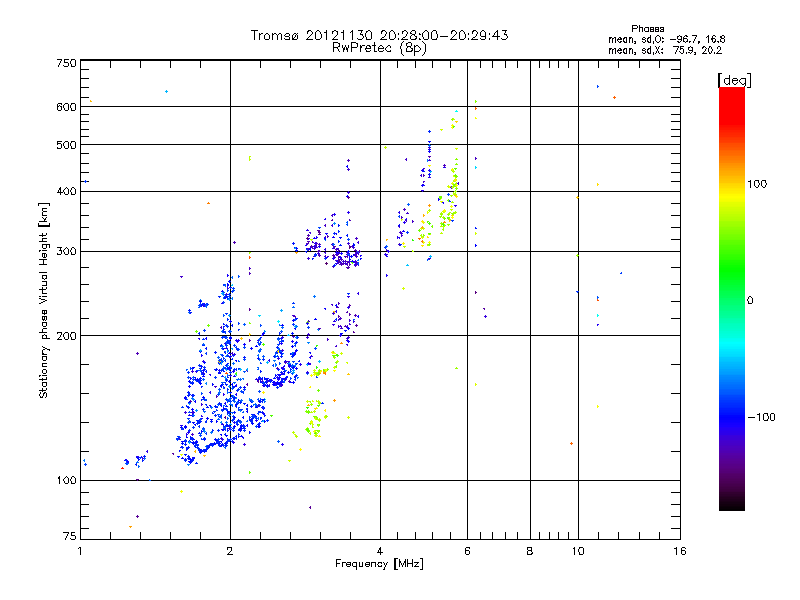Click the plot title 'Tromsø 20121130 20:28:00-20:29:43'
The image size is (800, 600).
click(x=379, y=35)
